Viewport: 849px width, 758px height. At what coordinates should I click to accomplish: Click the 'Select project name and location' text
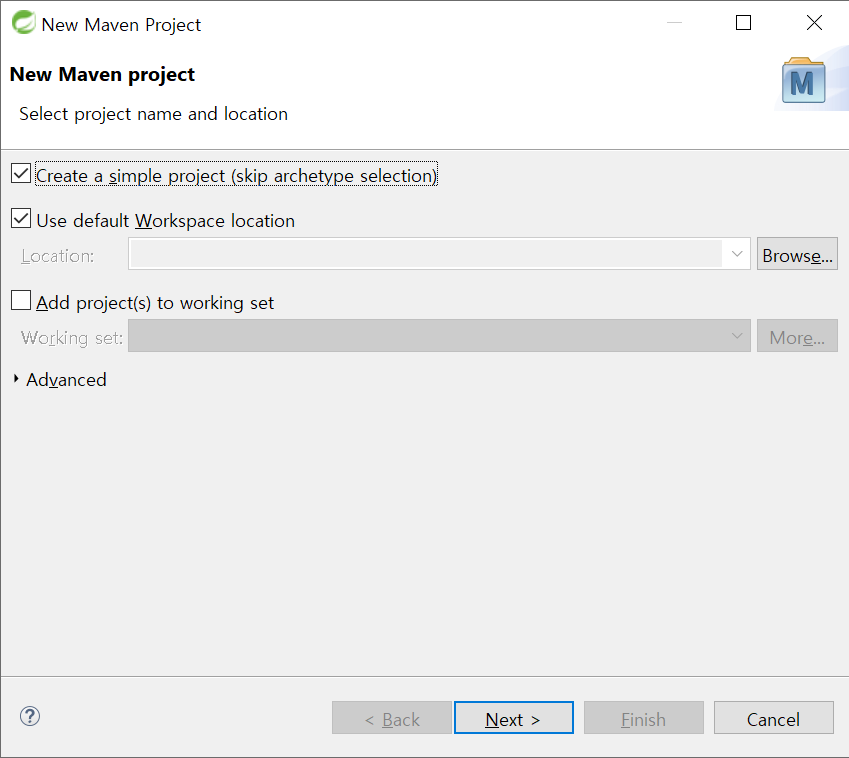pyautogui.click(x=153, y=114)
